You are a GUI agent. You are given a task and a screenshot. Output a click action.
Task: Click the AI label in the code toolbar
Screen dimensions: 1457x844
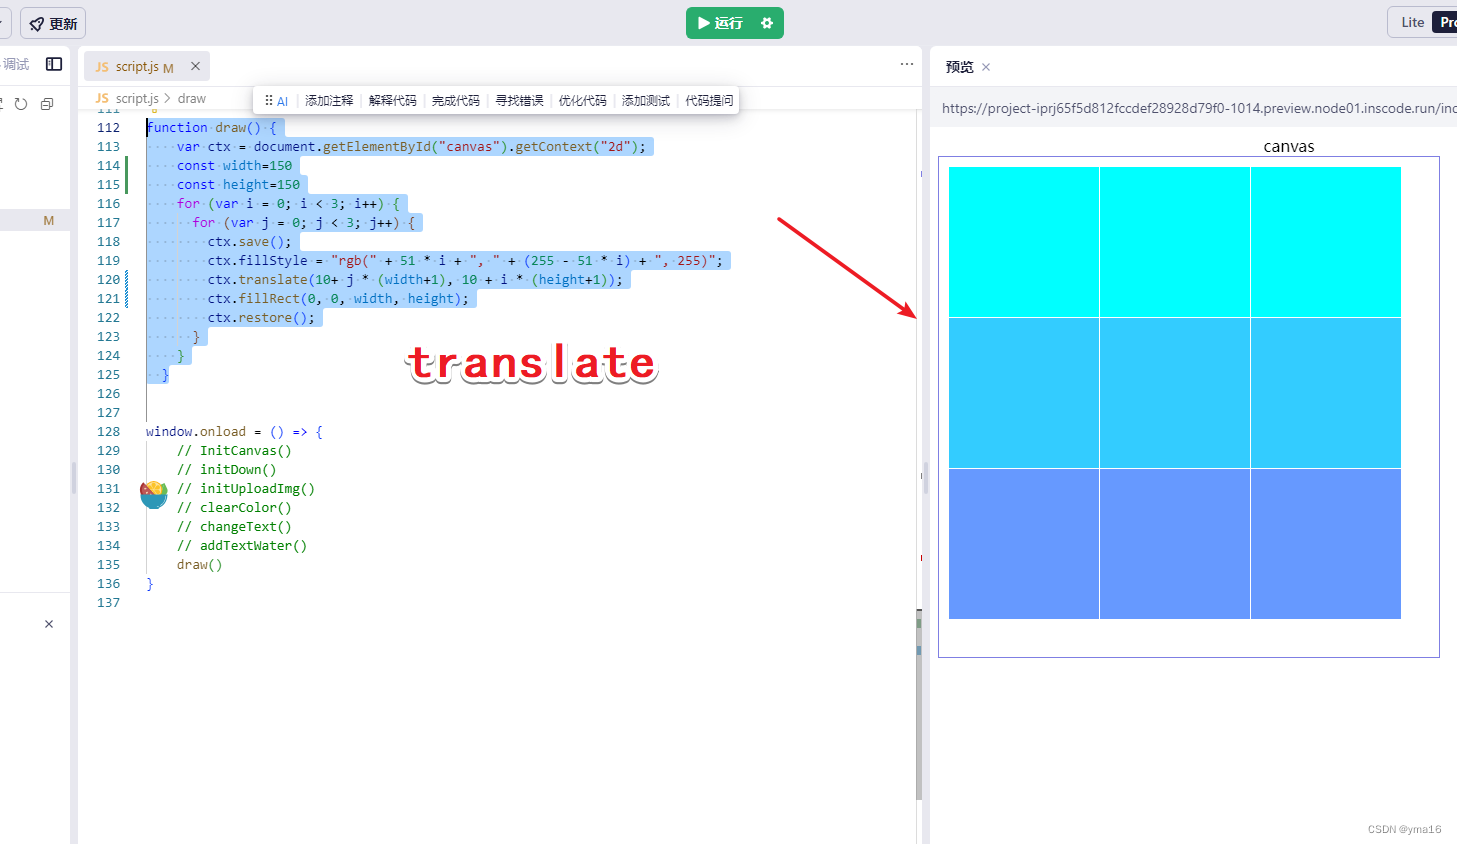[283, 101]
